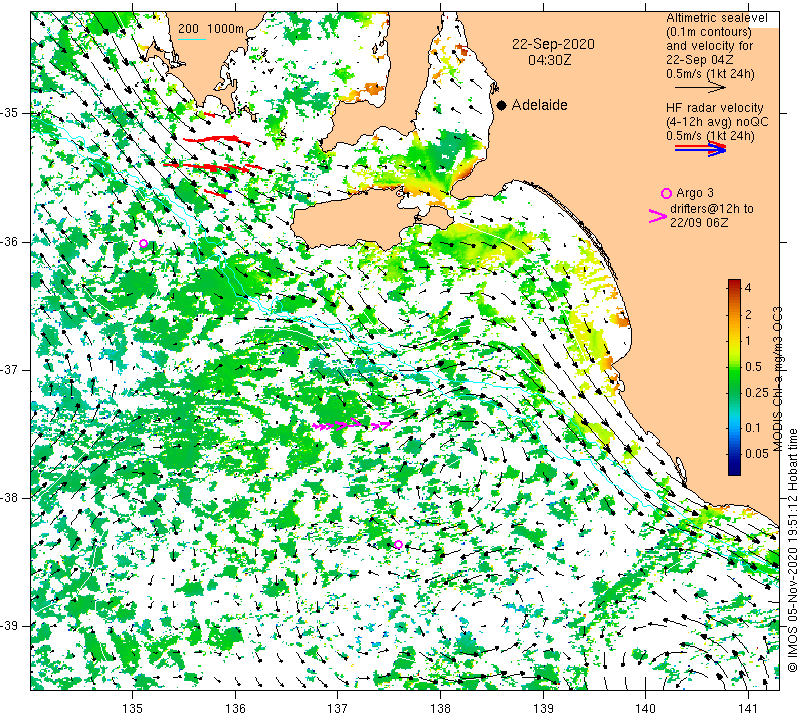Screen dimensions: 800x720
Task: Click the longitude axis label 141
Action: [748, 709]
